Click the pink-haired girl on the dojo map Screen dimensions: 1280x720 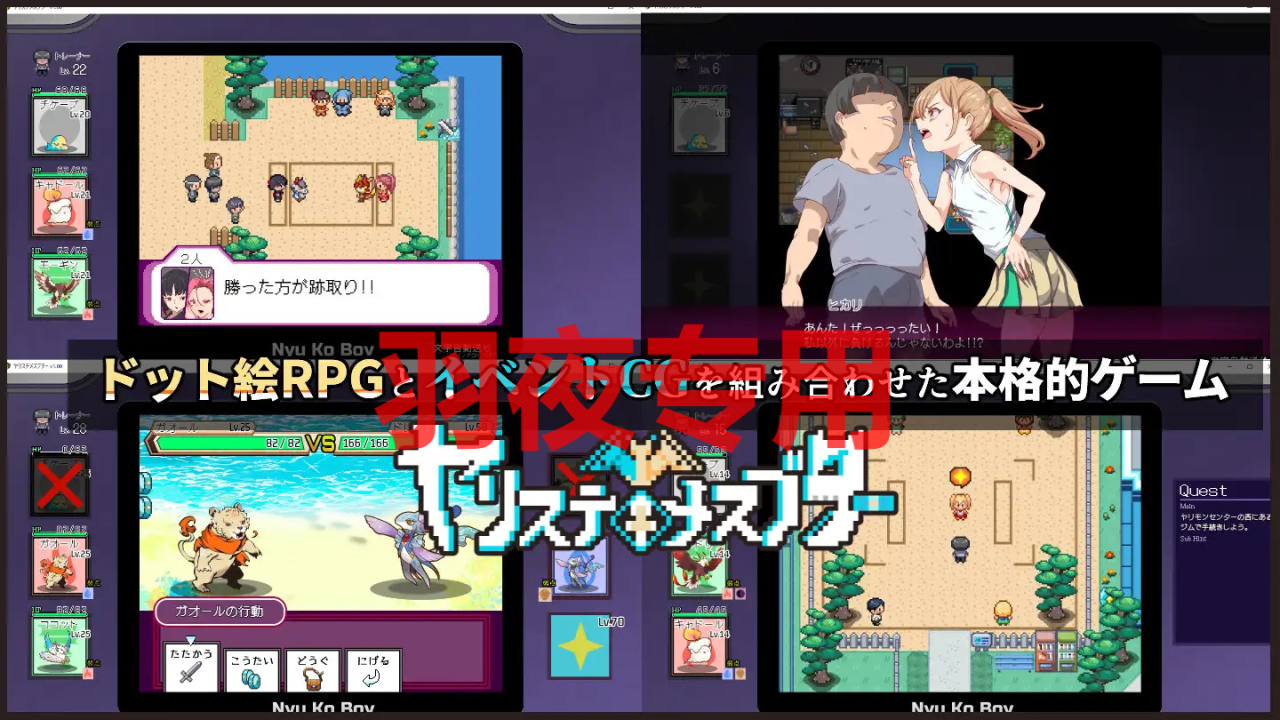click(x=384, y=187)
